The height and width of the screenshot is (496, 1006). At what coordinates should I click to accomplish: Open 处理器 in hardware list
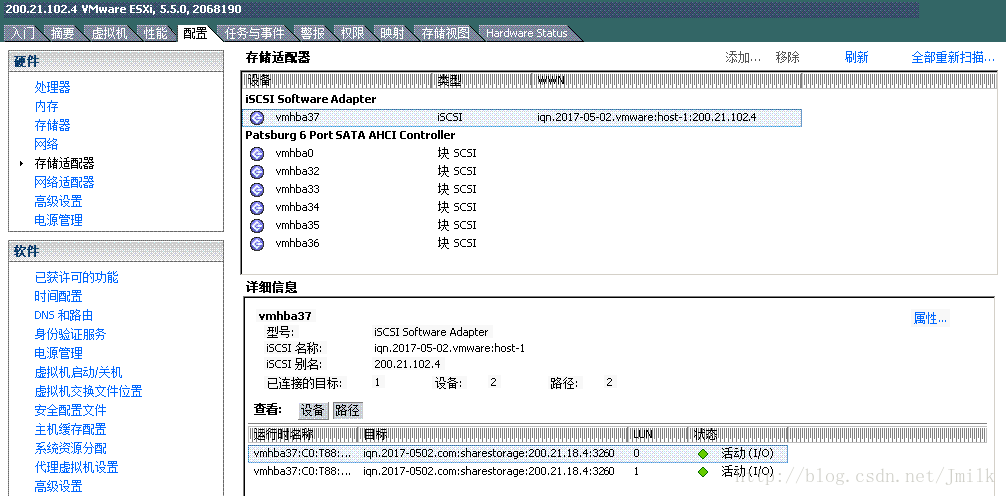[53, 87]
